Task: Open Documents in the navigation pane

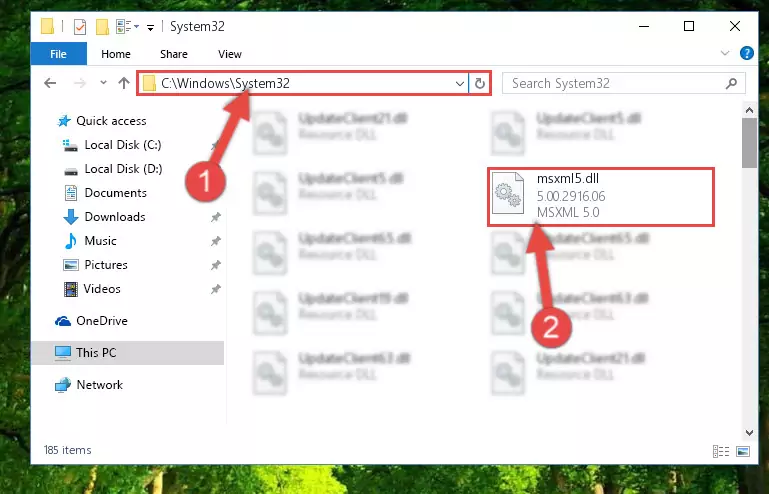Action: (x=115, y=193)
